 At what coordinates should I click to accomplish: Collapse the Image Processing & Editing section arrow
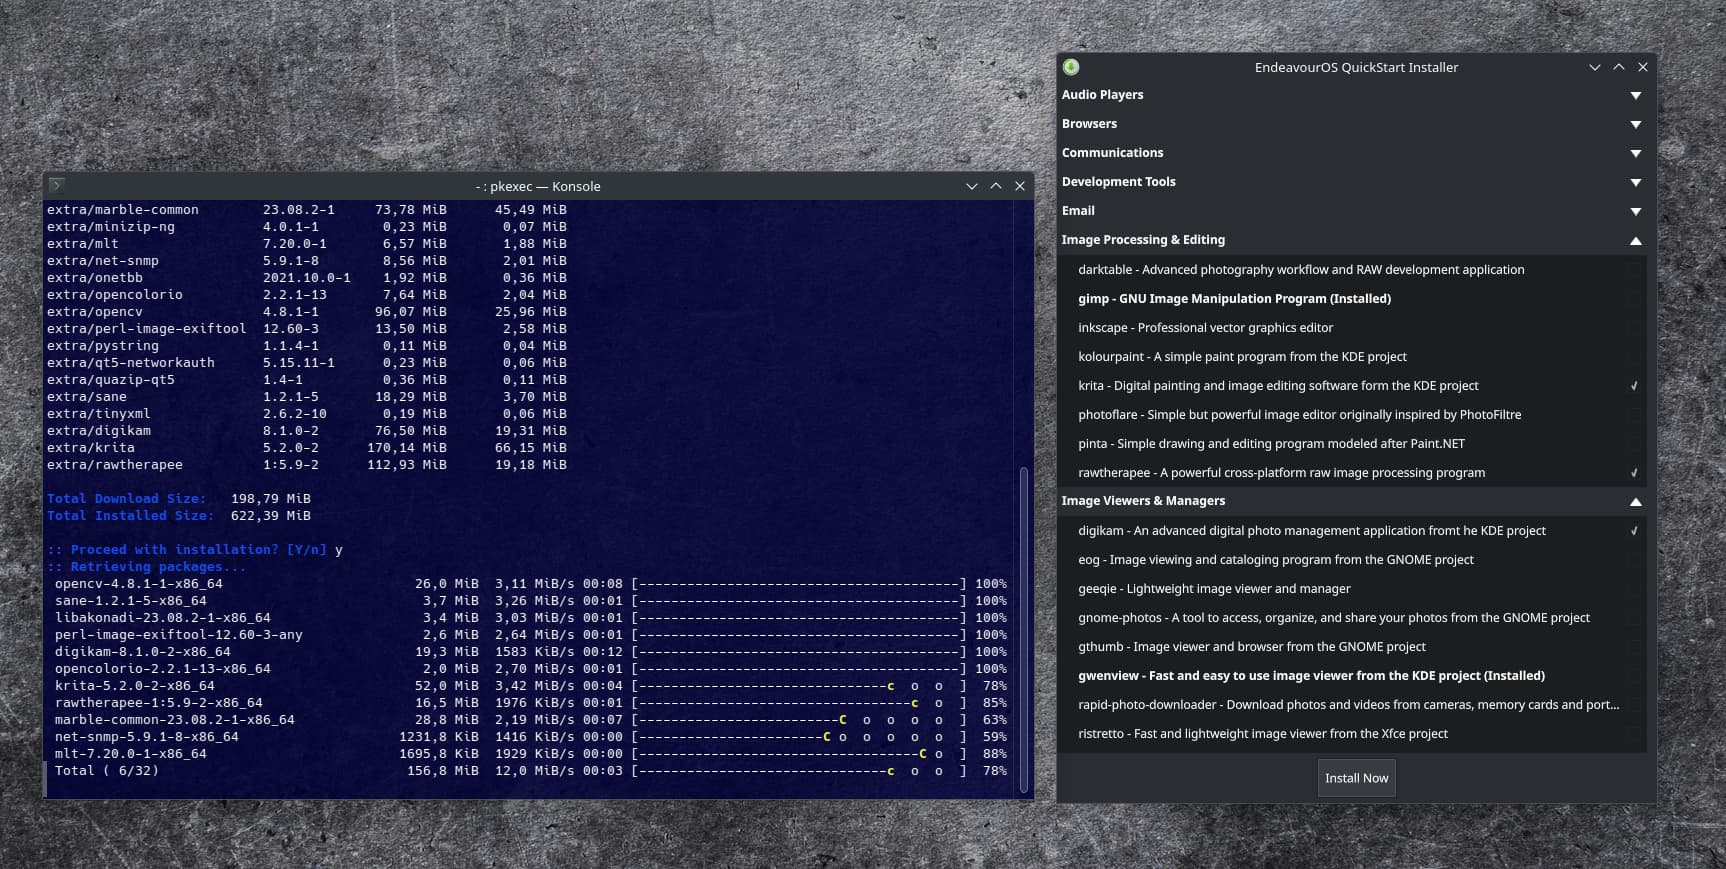(x=1636, y=240)
